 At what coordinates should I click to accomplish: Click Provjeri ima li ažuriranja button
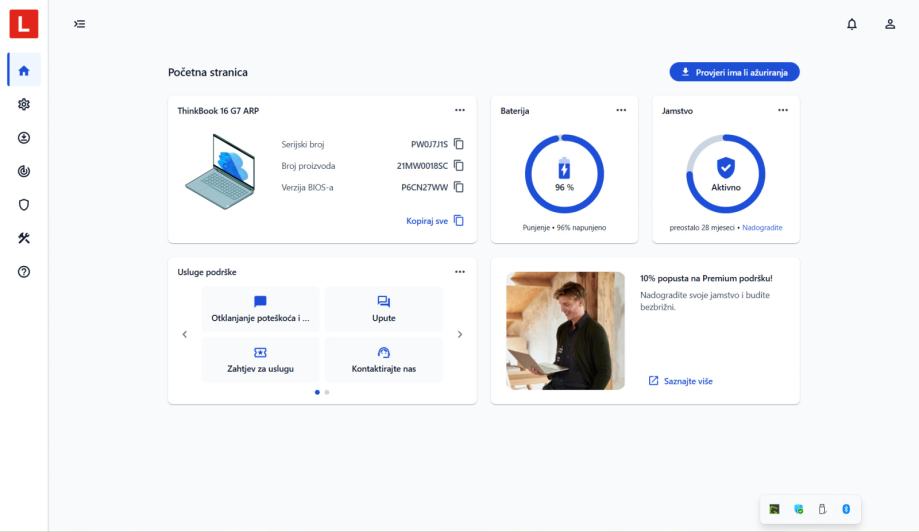coord(734,72)
